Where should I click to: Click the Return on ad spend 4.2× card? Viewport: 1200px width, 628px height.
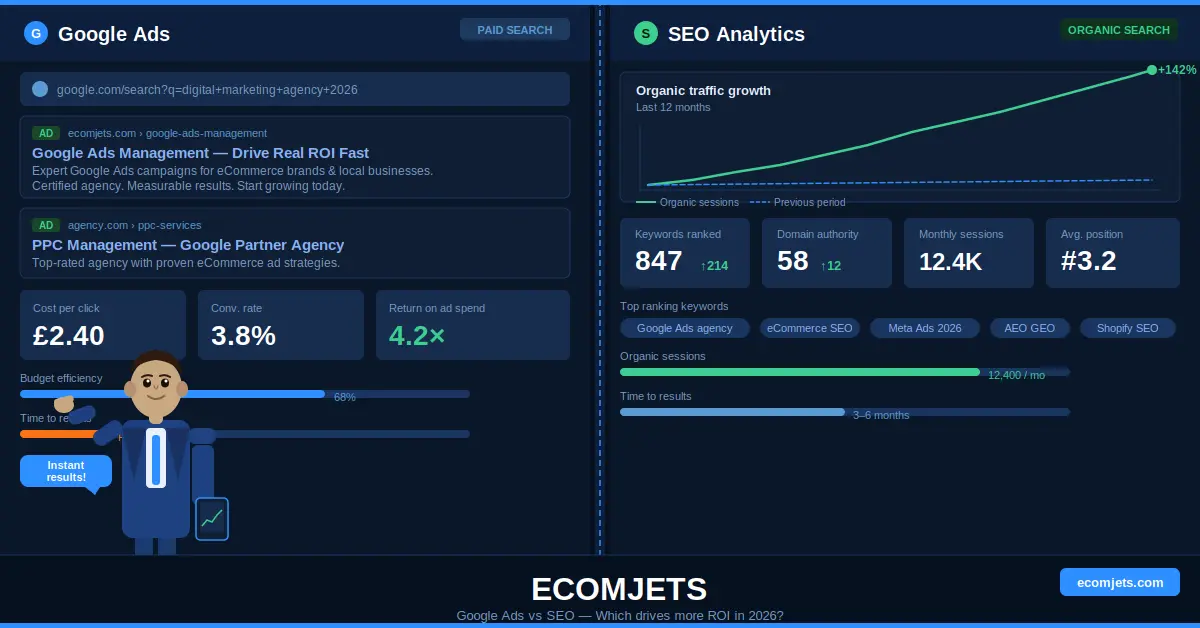click(x=473, y=325)
